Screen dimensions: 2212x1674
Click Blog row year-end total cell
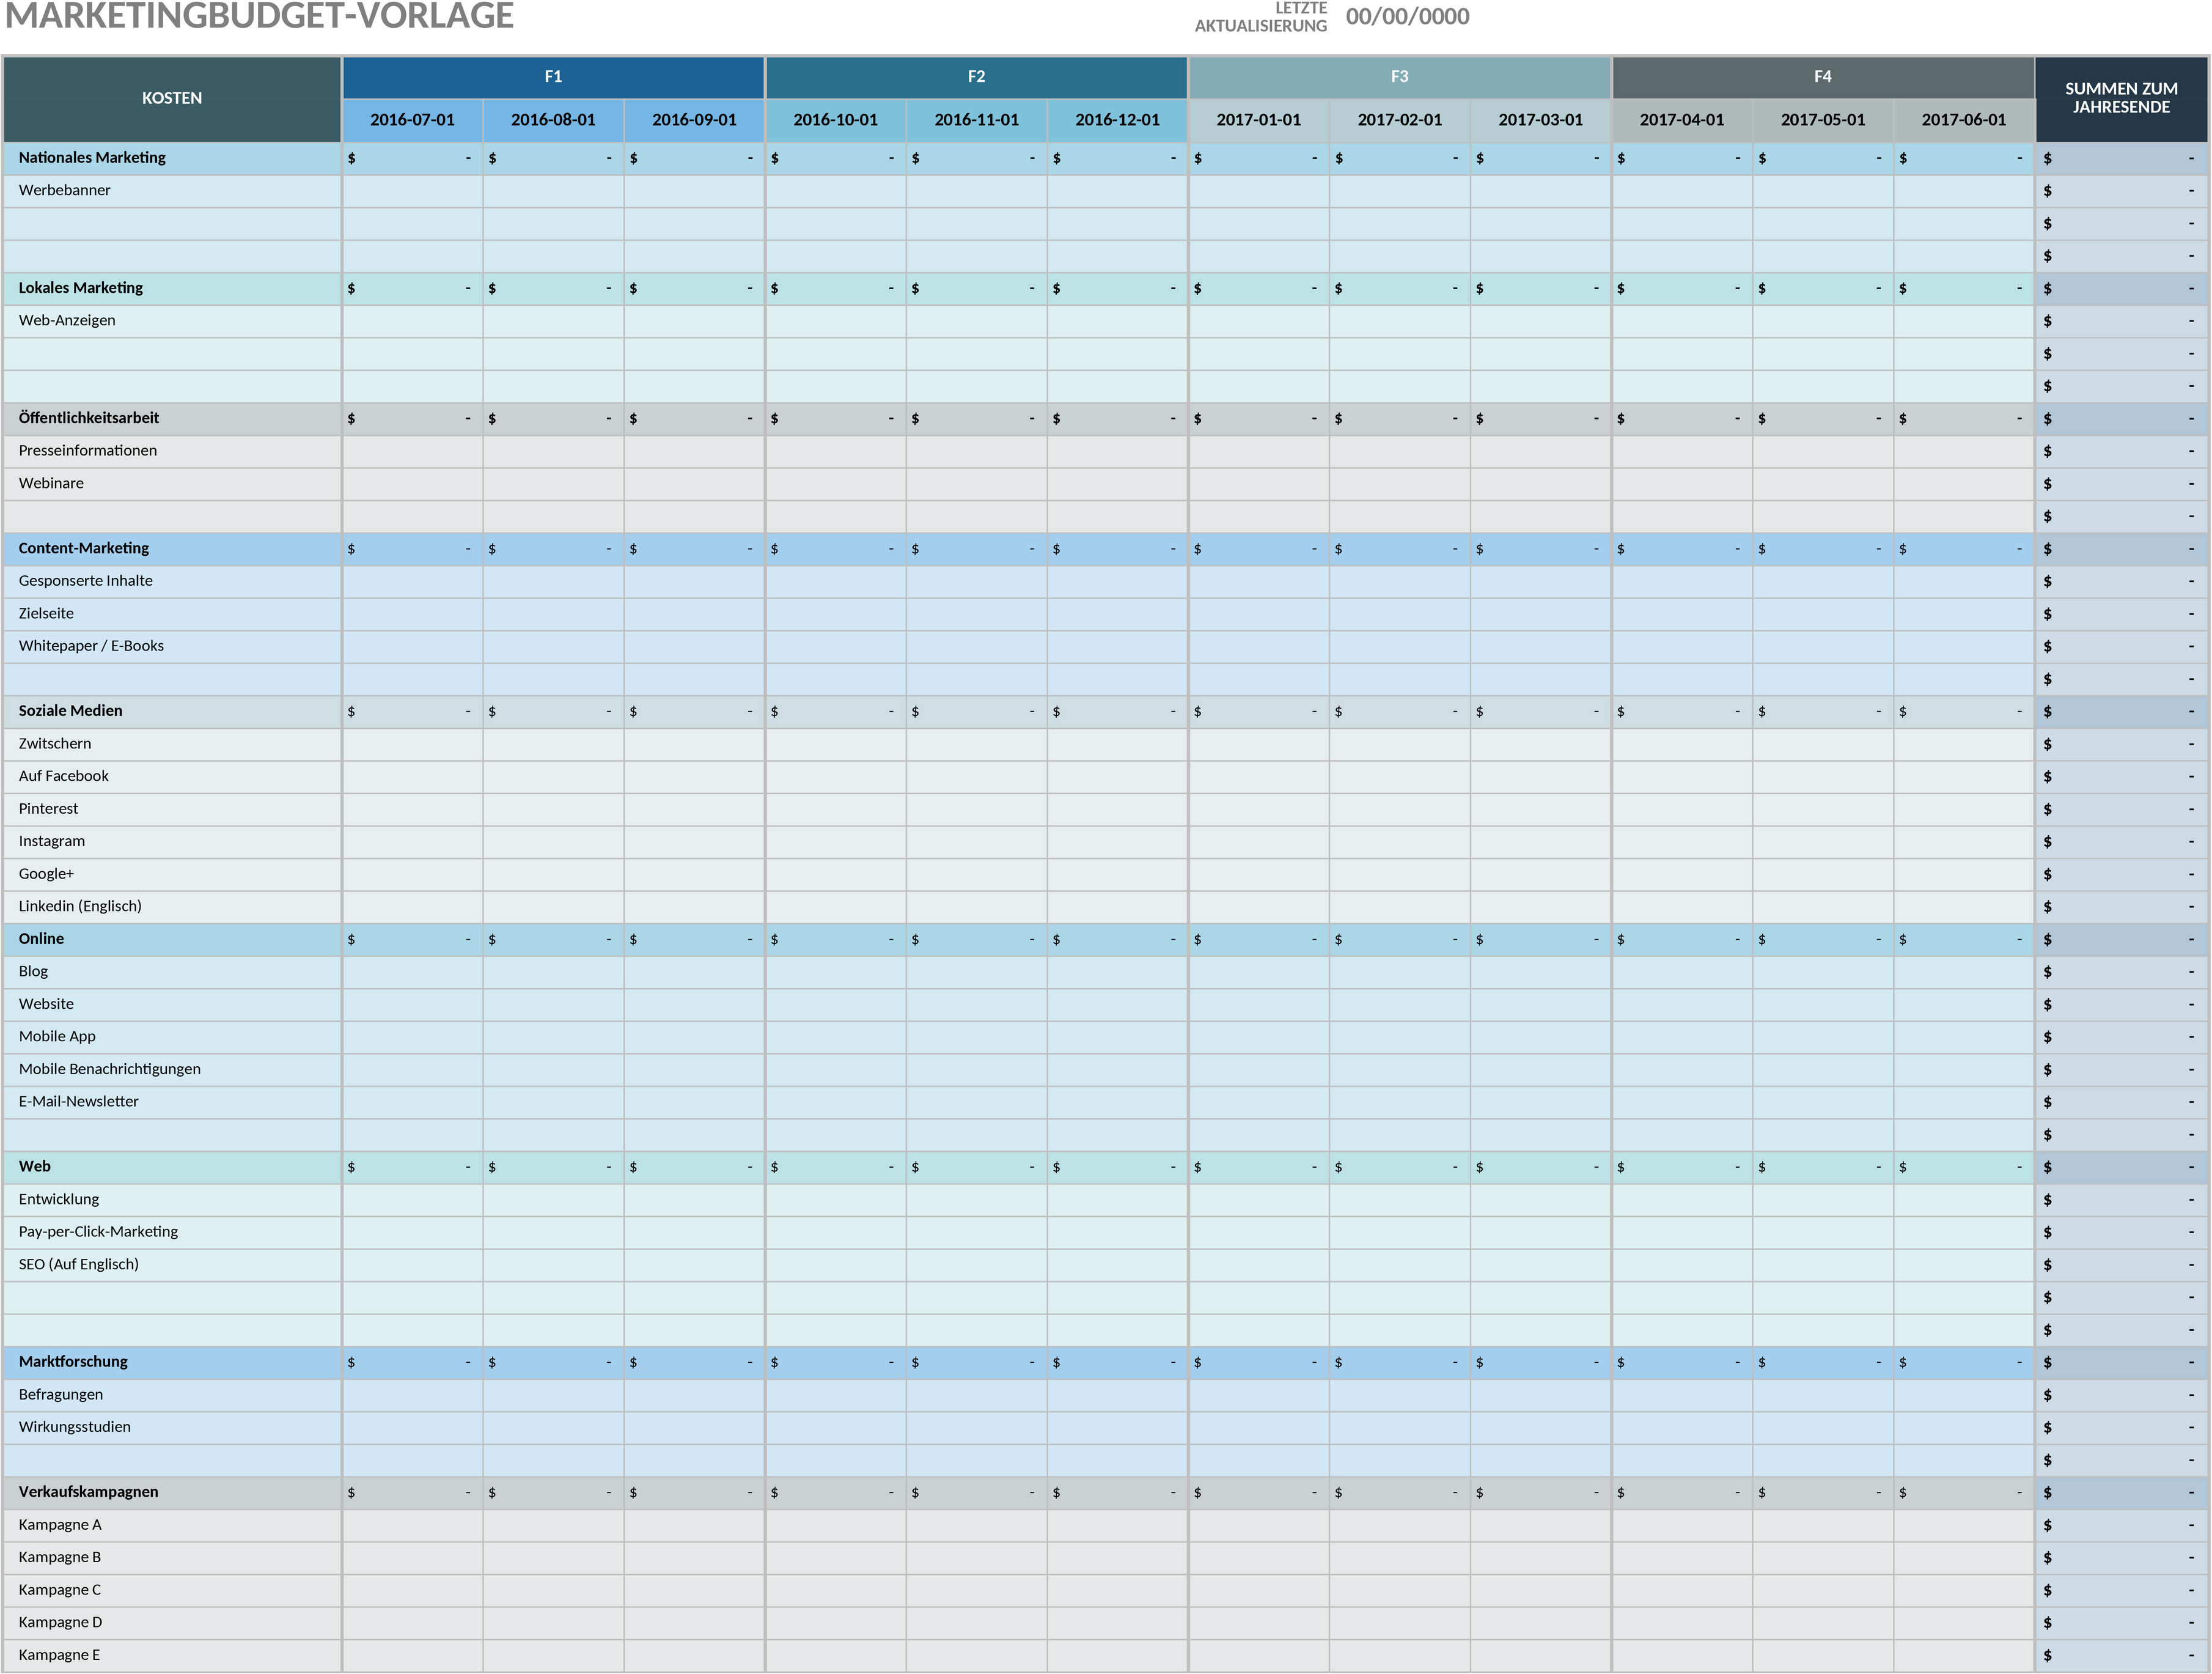click(2121, 971)
